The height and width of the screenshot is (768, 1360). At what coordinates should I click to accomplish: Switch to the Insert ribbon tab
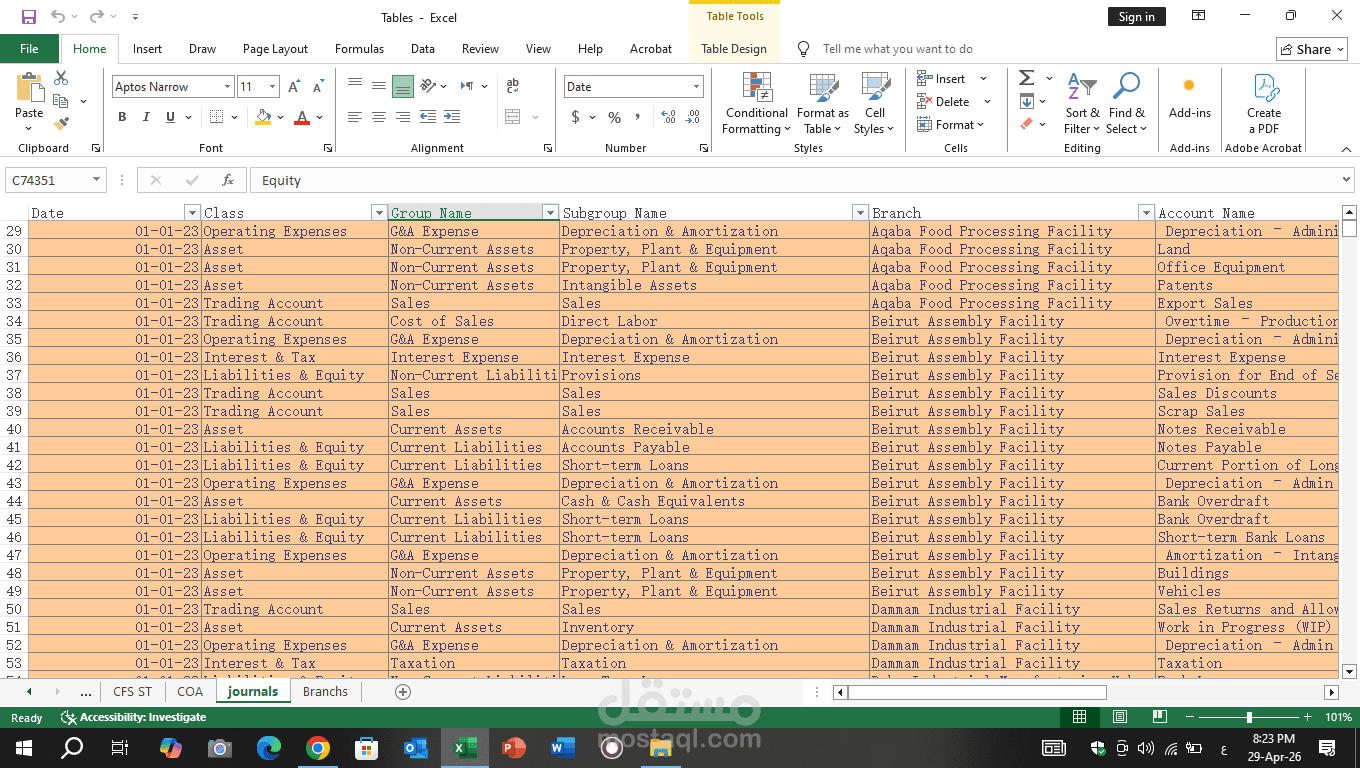[x=147, y=49]
